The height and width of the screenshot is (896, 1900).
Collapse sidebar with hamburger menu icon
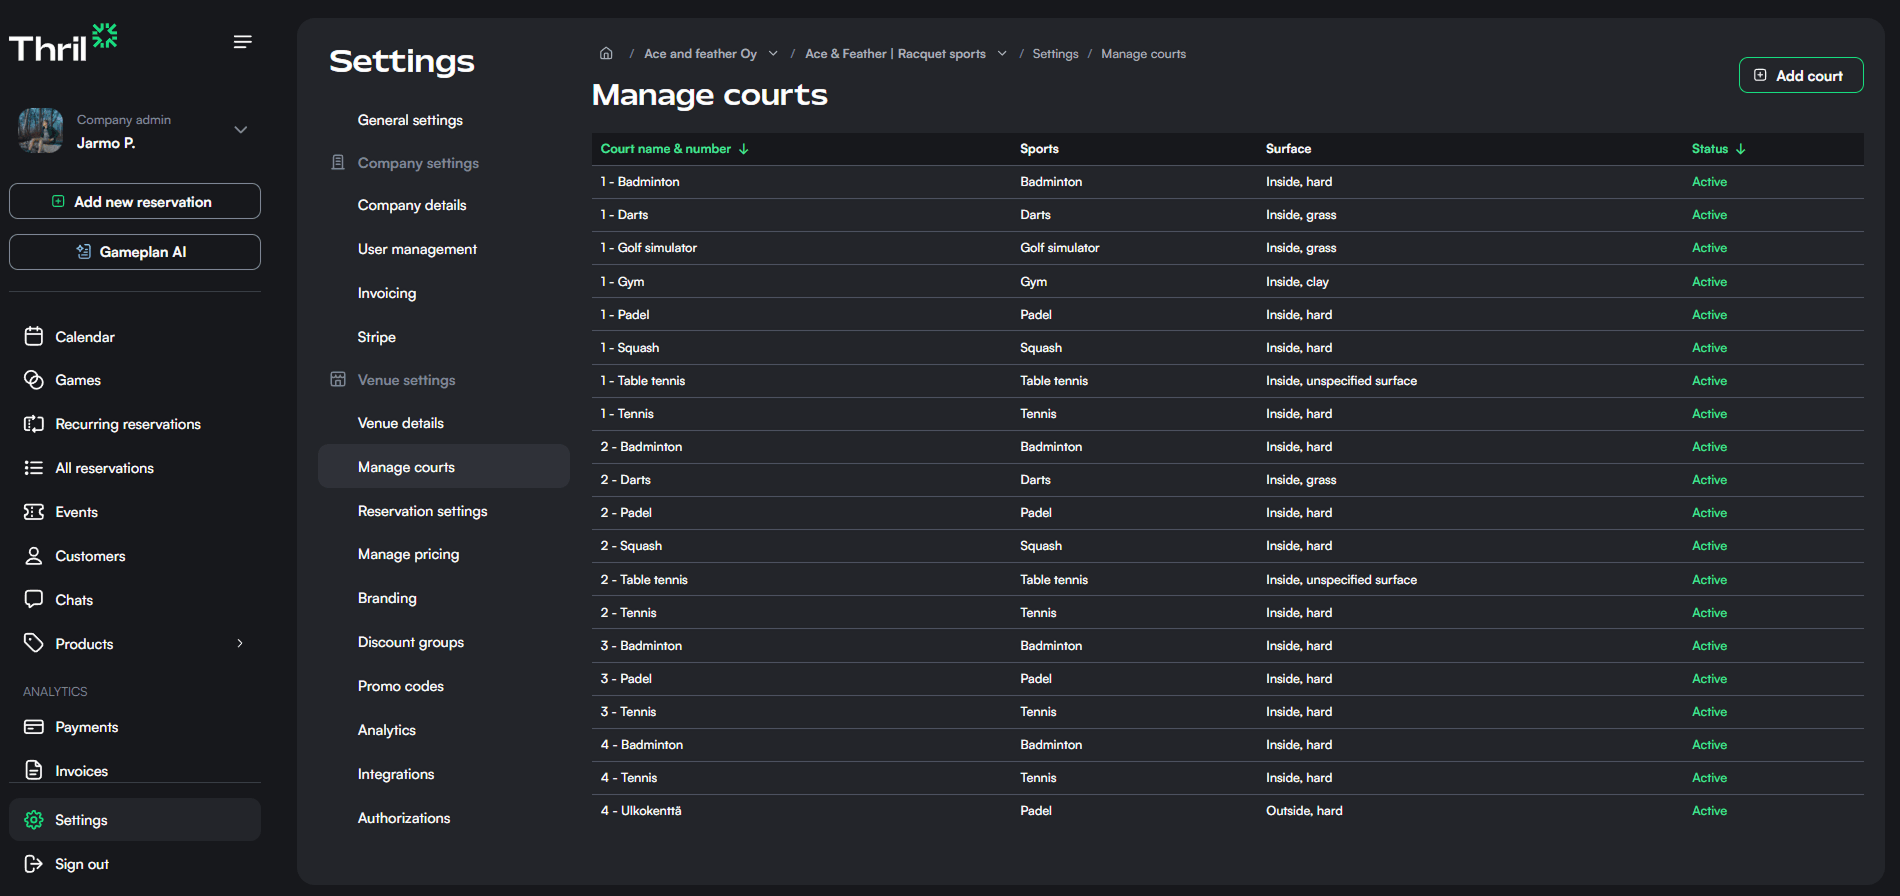click(x=242, y=42)
